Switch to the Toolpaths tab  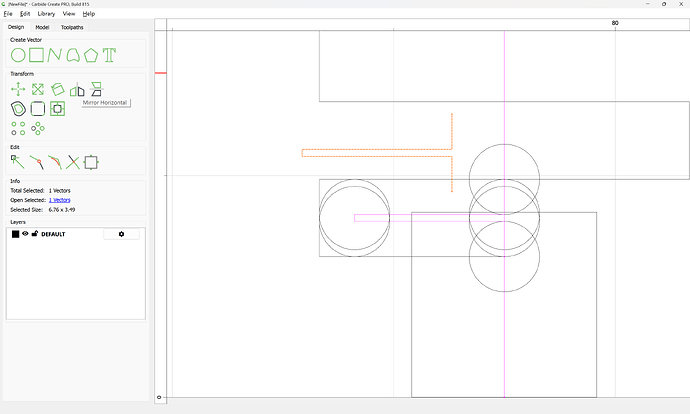point(72,27)
